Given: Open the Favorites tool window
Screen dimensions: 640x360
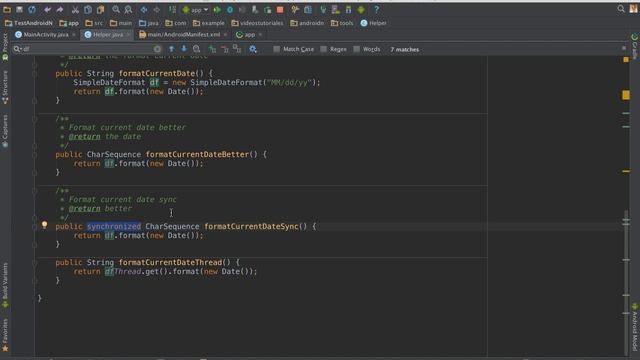Looking at the screenshot, I should 5,336.
